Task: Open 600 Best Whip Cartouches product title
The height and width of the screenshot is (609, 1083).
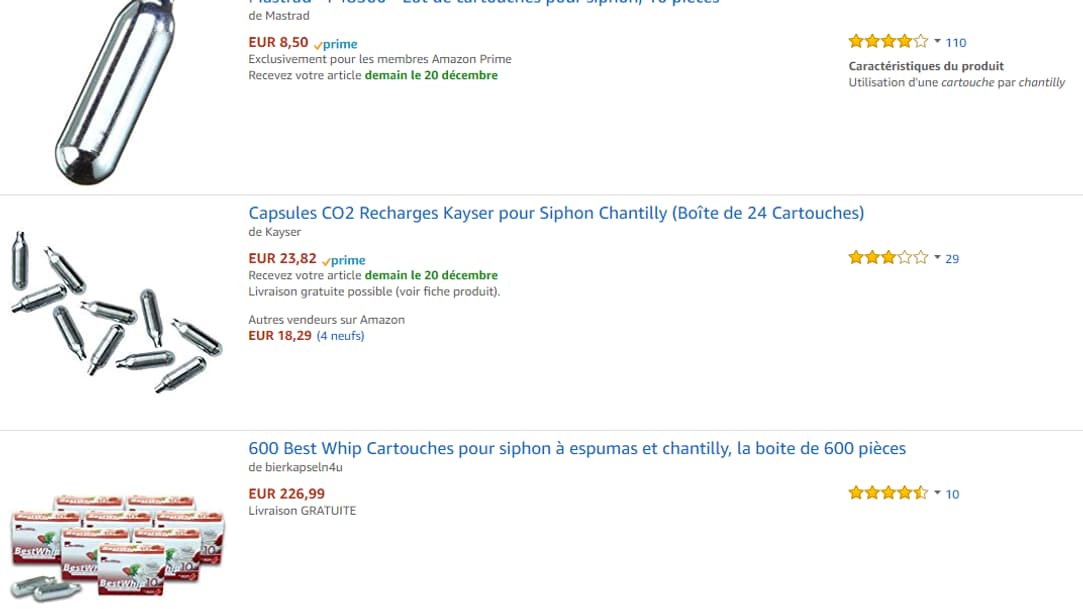Action: point(577,448)
